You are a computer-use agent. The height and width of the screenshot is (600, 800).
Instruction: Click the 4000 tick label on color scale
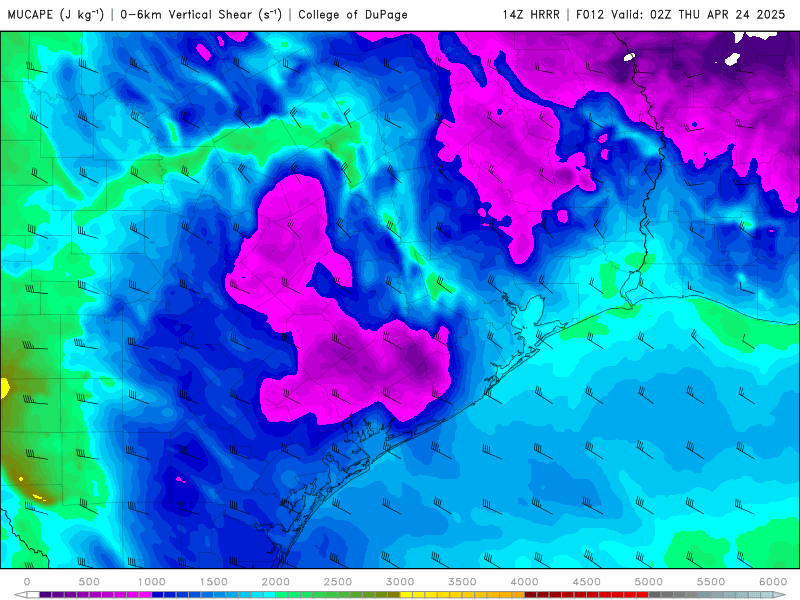pyautogui.click(x=524, y=582)
